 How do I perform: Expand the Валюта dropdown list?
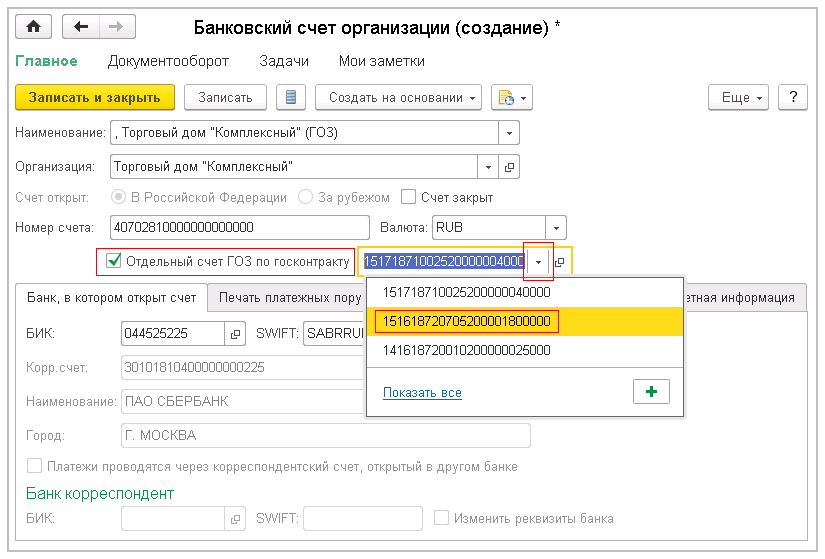(x=557, y=227)
